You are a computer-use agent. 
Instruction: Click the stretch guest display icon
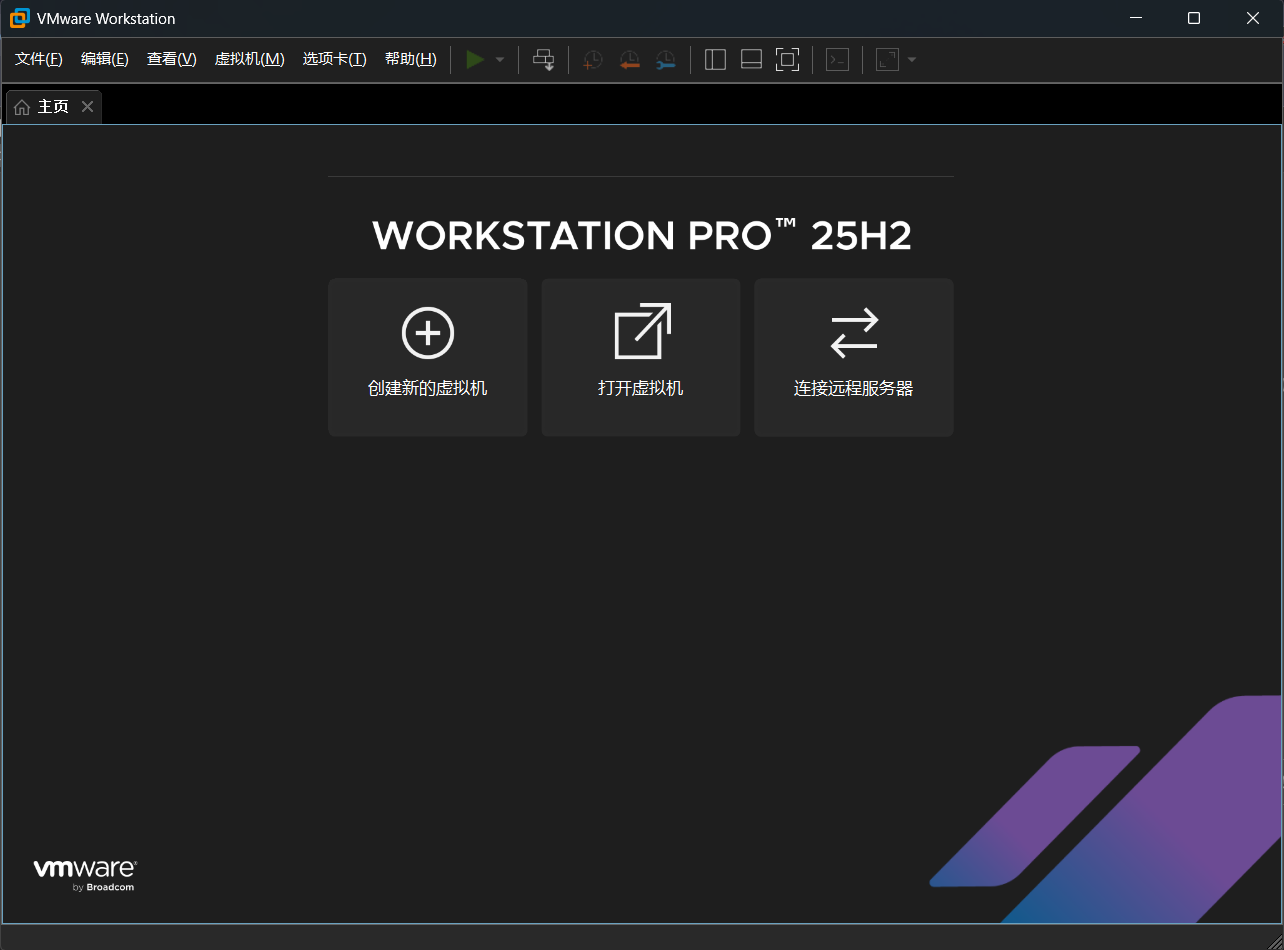(887, 60)
